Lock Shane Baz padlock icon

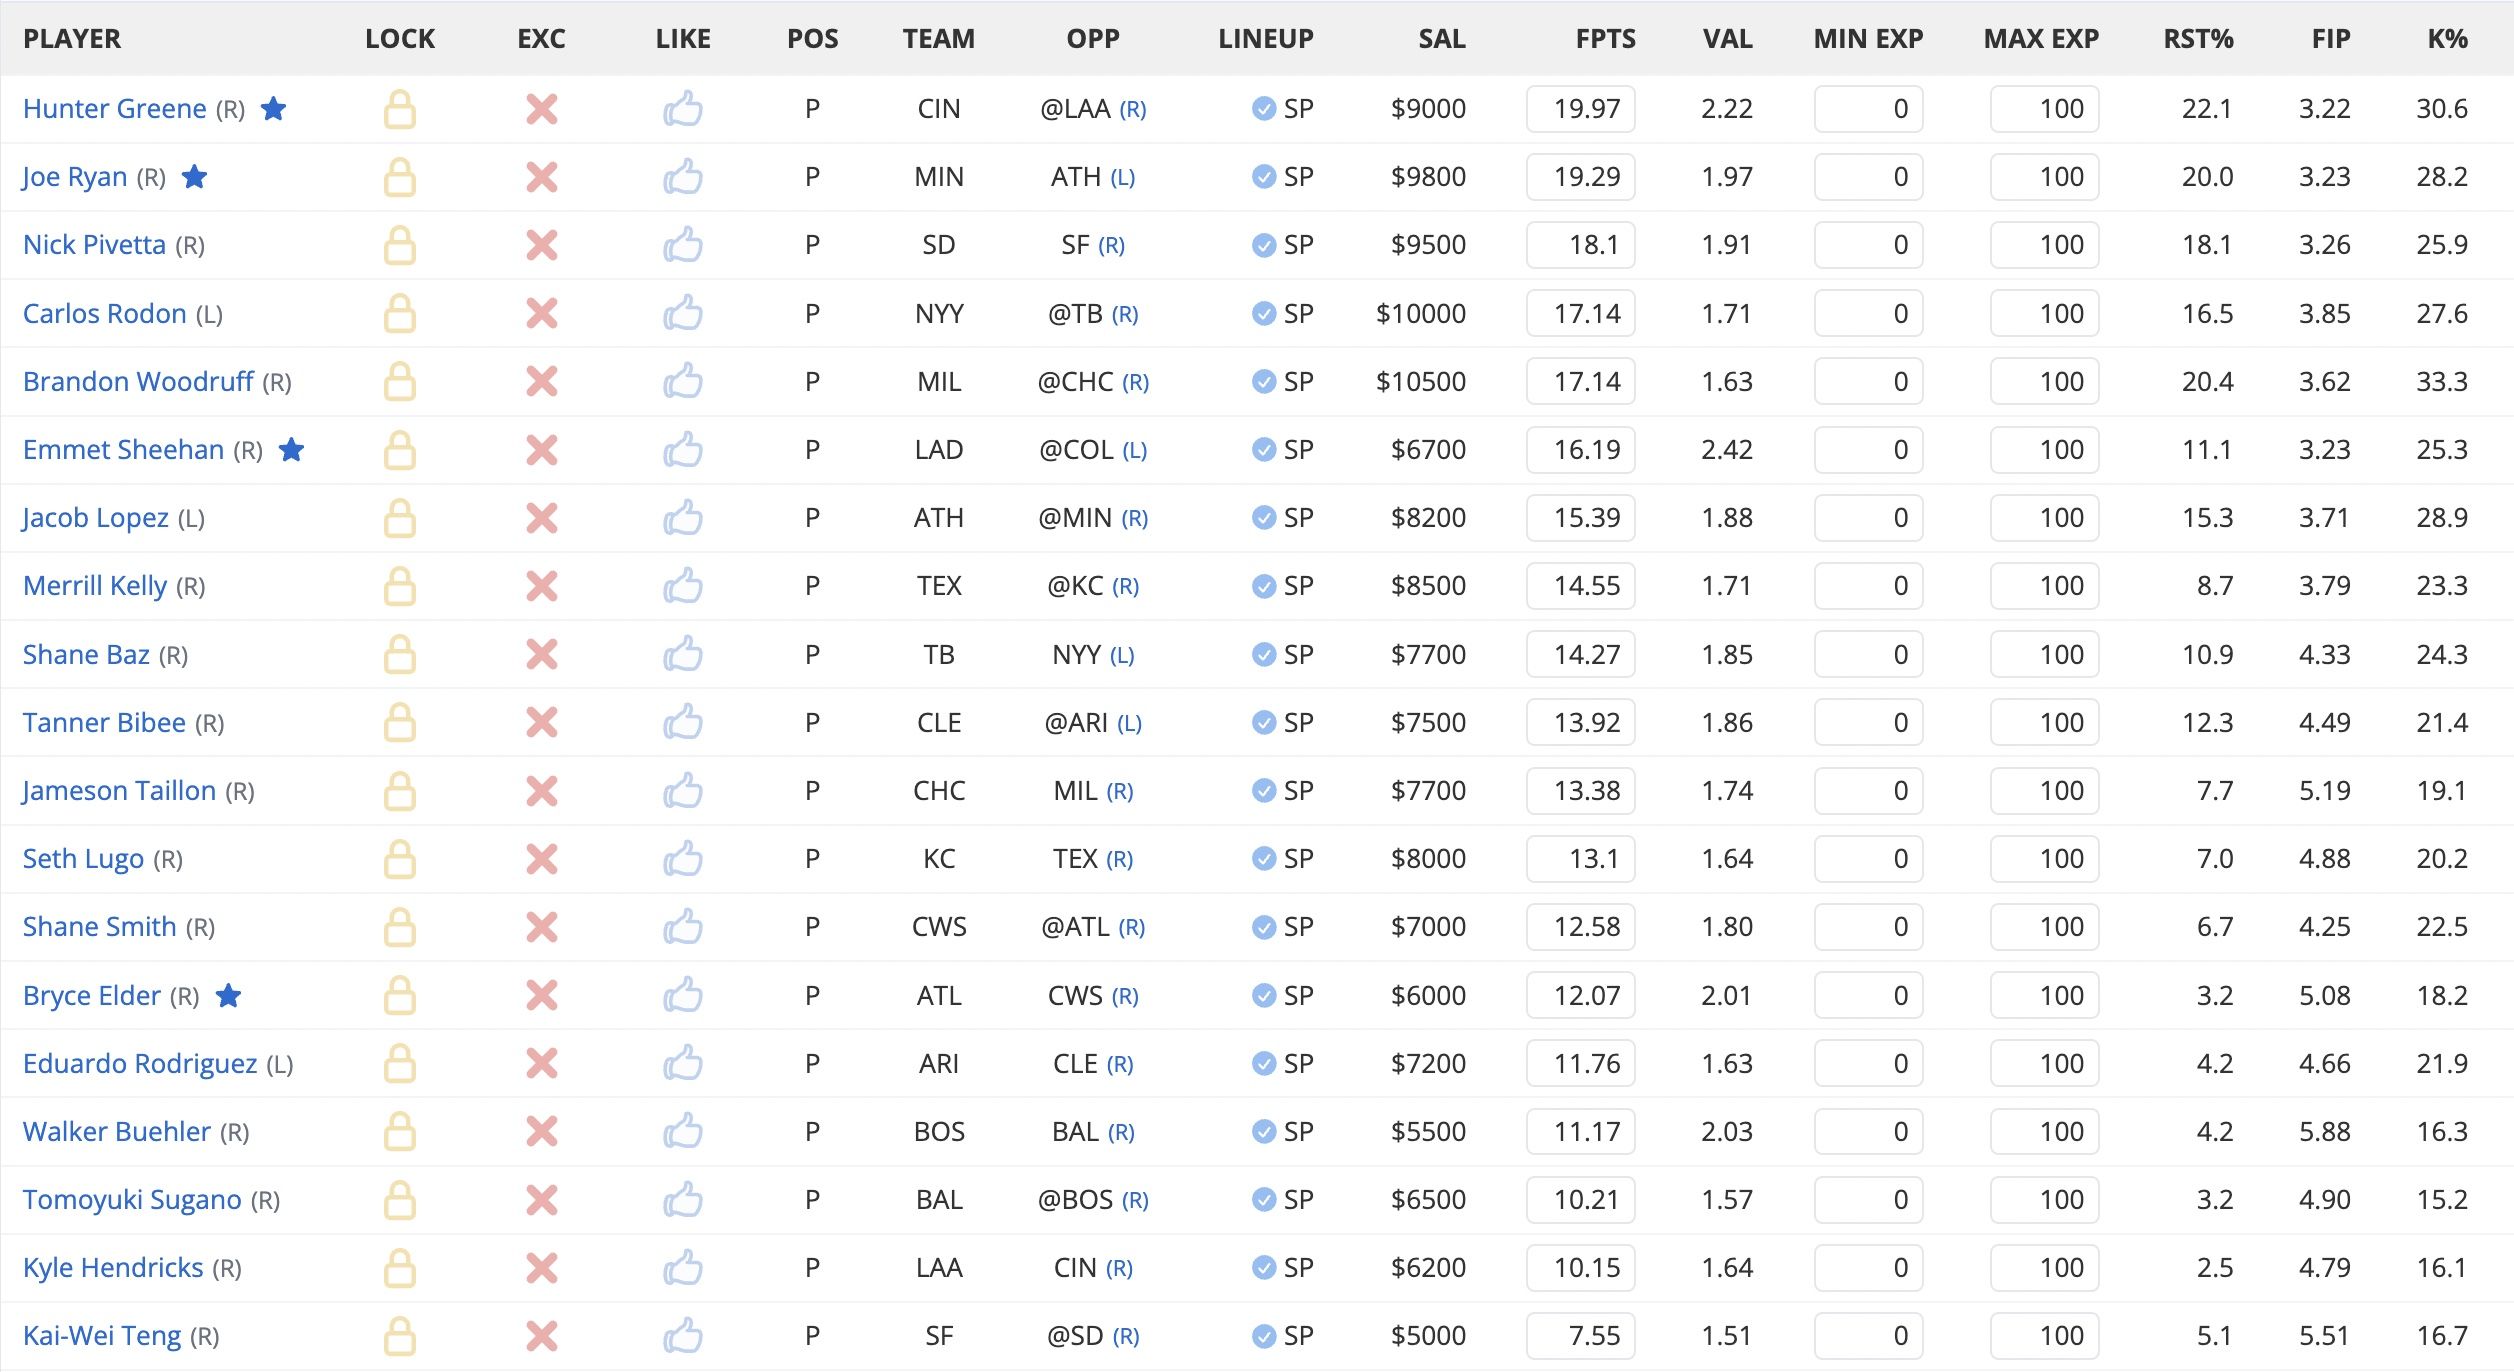(400, 655)
